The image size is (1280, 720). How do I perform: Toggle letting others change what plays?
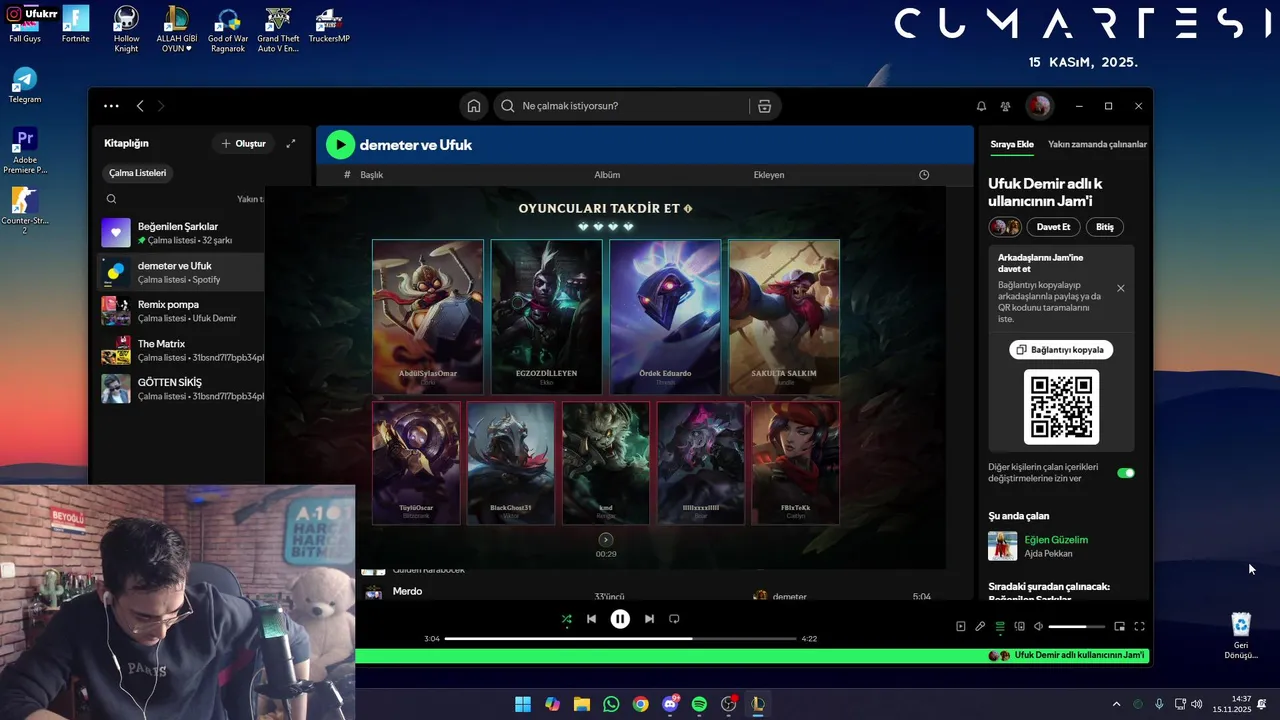coord(1126,473)
